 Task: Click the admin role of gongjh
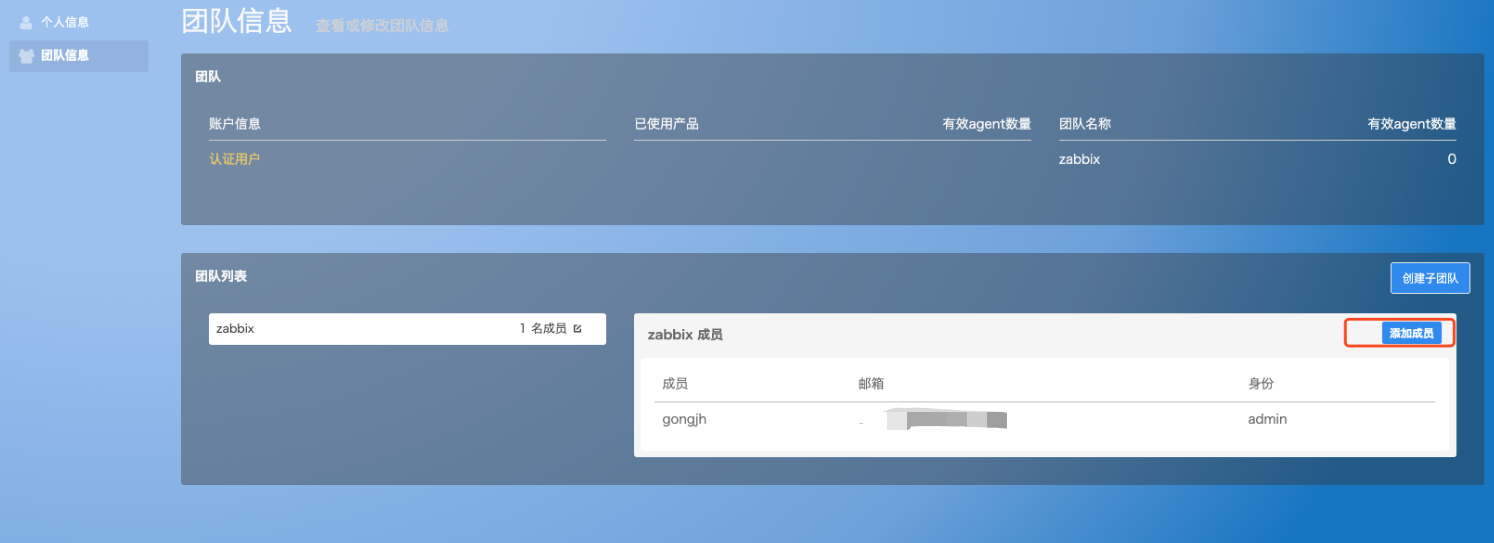click(1267, 420)
